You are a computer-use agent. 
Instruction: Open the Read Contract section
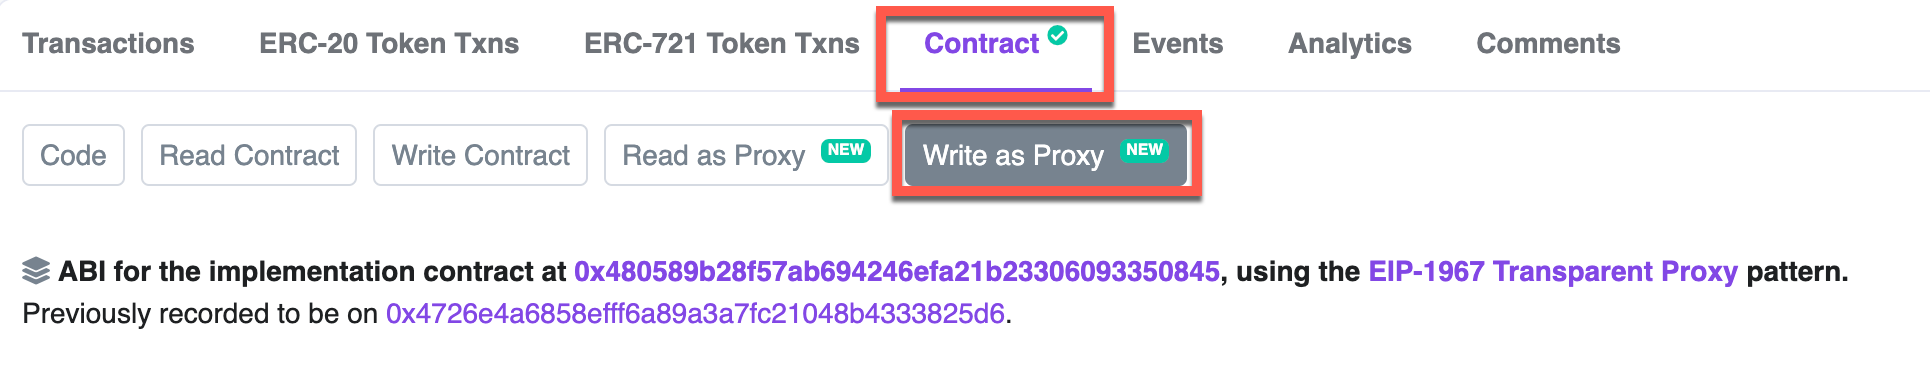click(x=249, y=155)
